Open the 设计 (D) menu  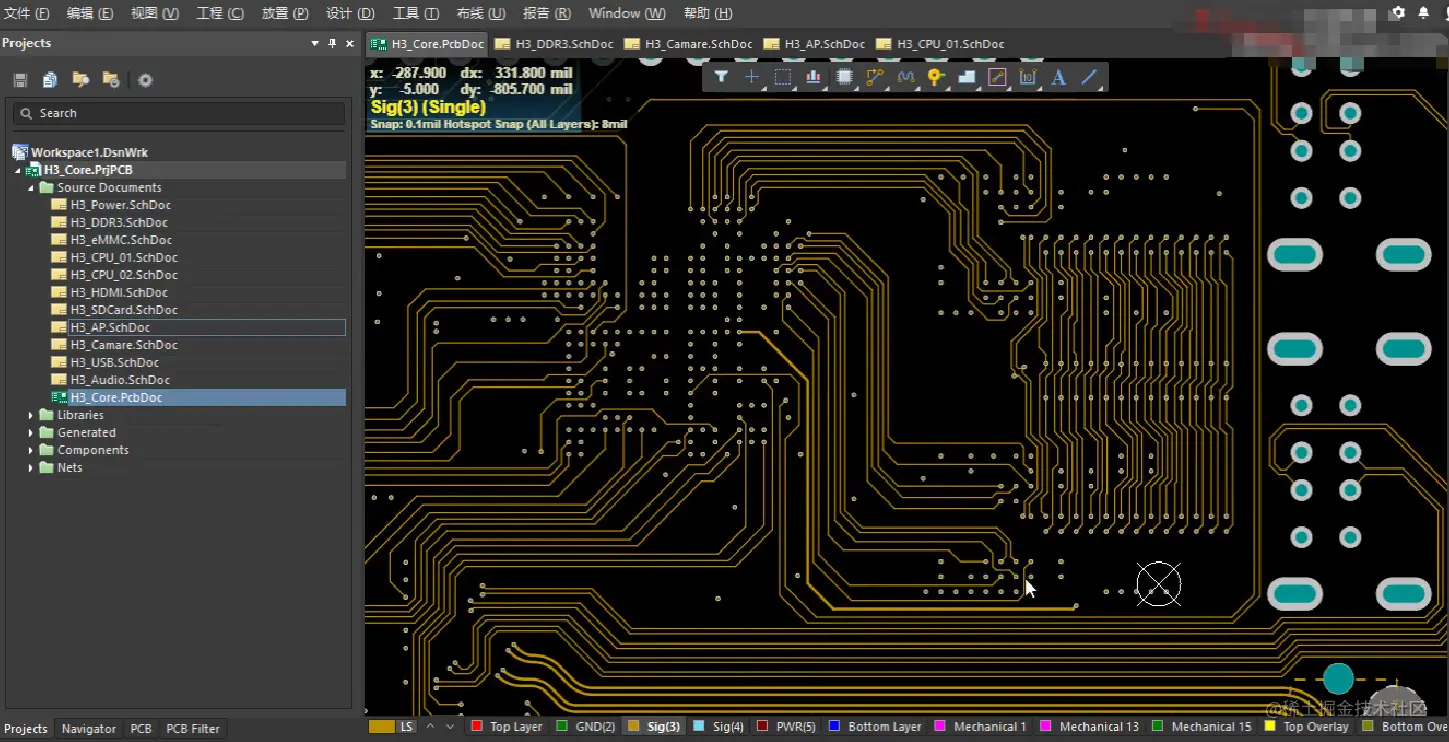click(x=351, y=13)
